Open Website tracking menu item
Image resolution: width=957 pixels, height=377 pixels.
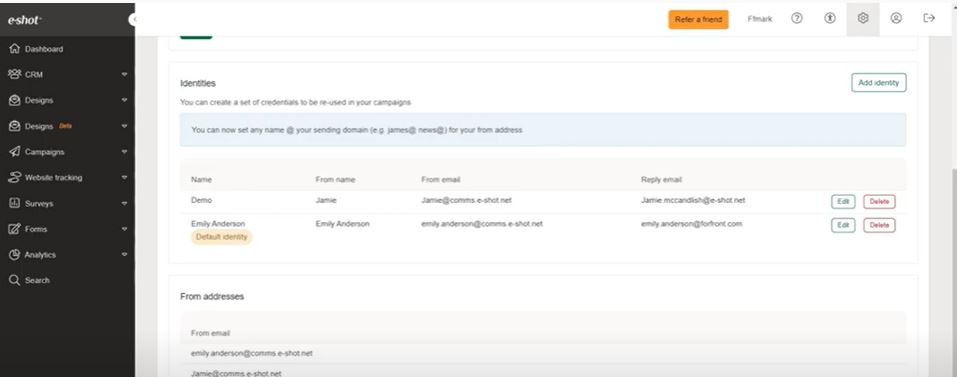tap(54, 178)
